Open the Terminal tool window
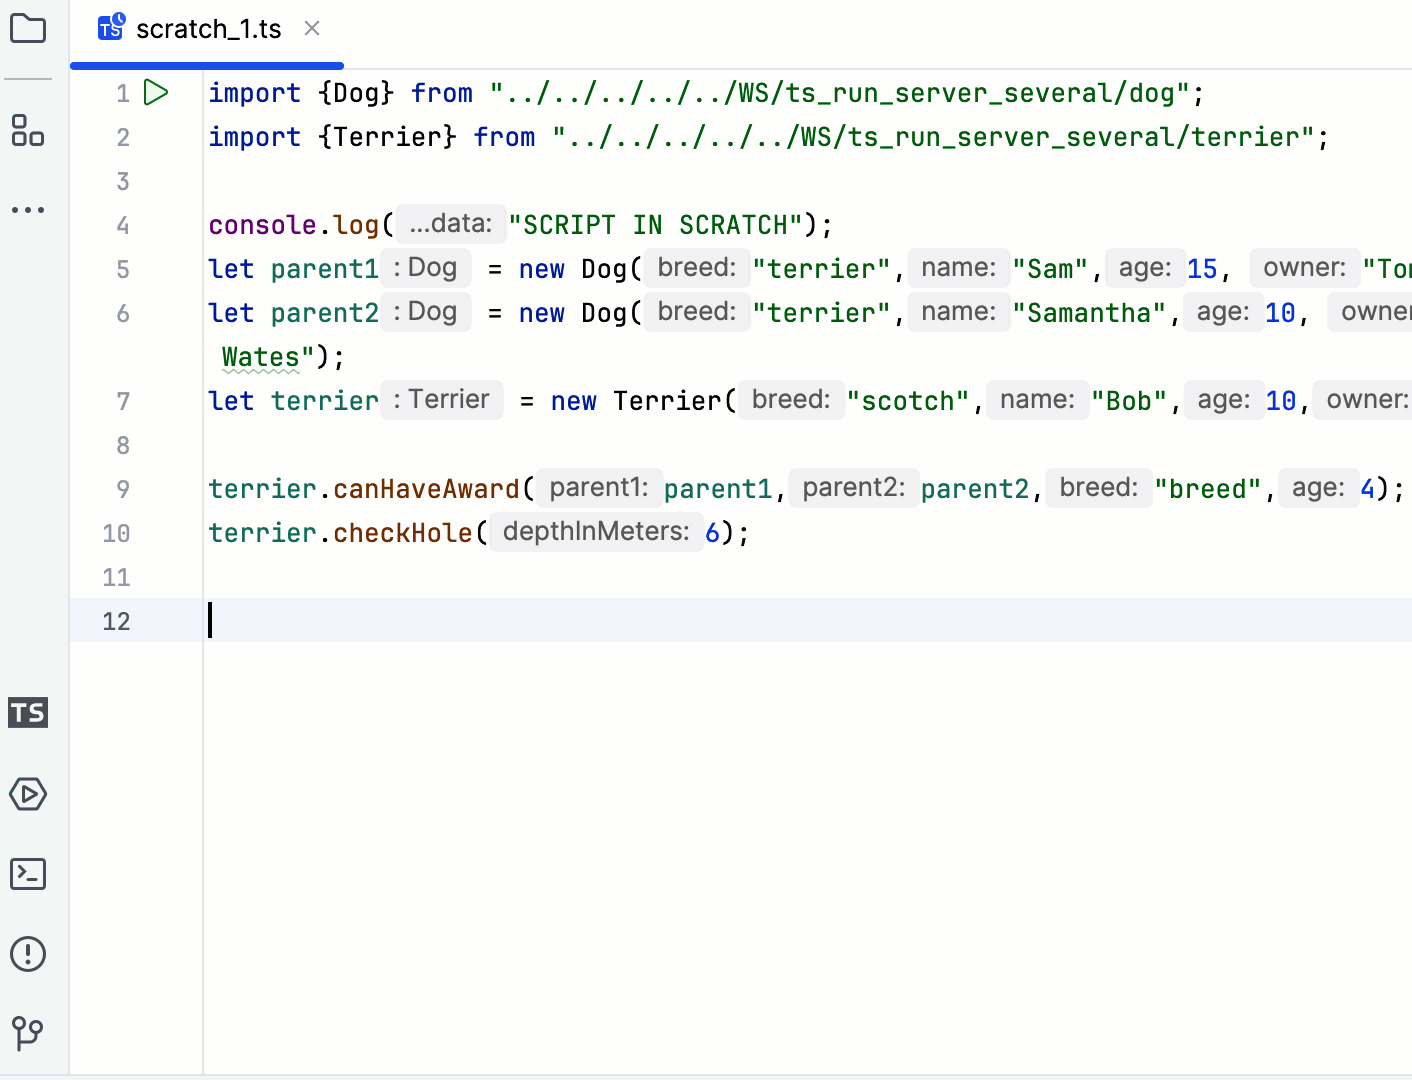Image resolution: width=1412 pixels, height=1080 pixels. [x=28, y=873]
